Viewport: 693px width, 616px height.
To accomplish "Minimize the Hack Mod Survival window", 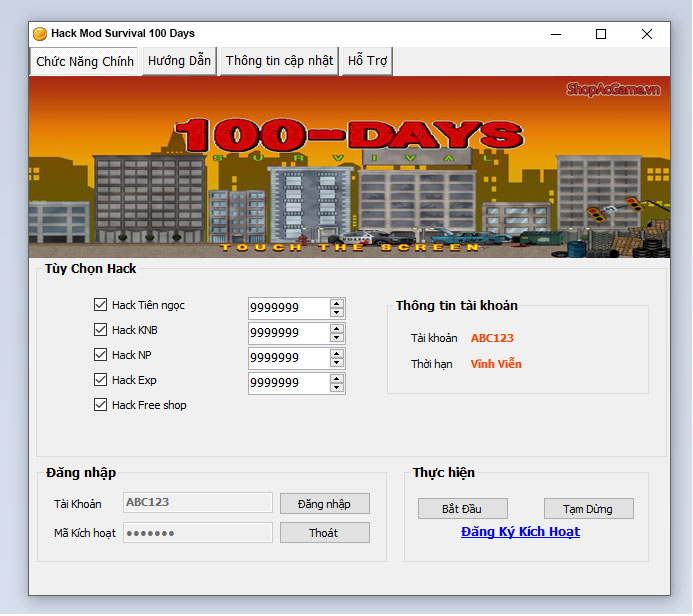I will [556, 34].
